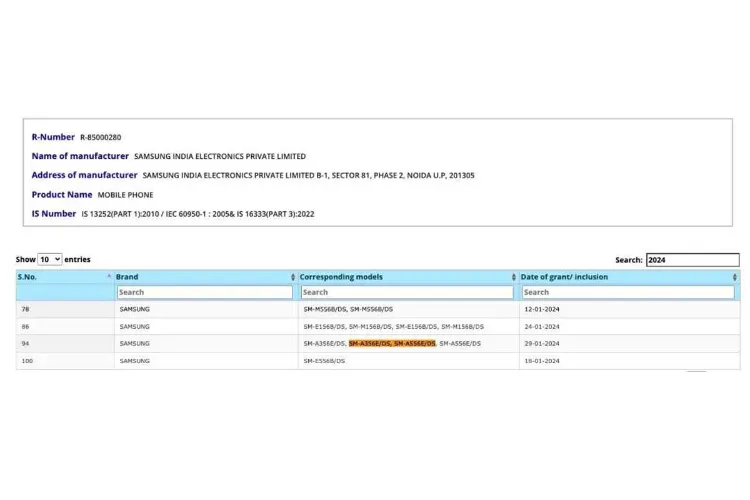Viewport: 750px width, 500px height.
Task: Click sort arrows in Date of grant header
Action: [734, 277]
